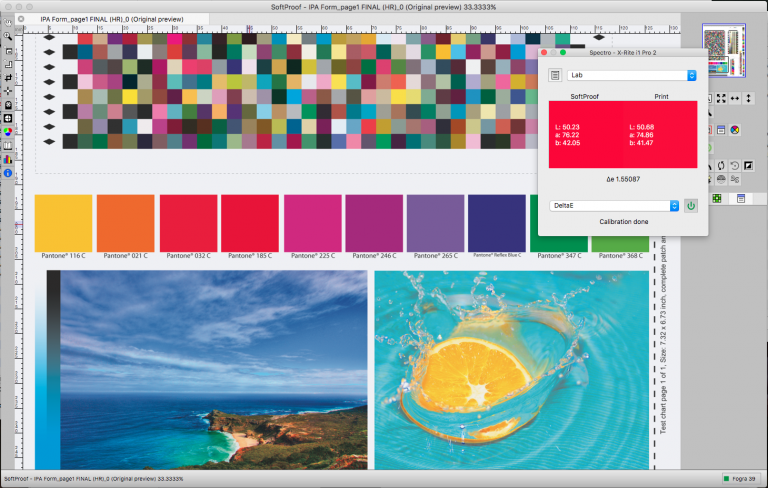Click the Δe 1.55087 value
The height and width of the screenshot is (488, 768).
(623, 179)
